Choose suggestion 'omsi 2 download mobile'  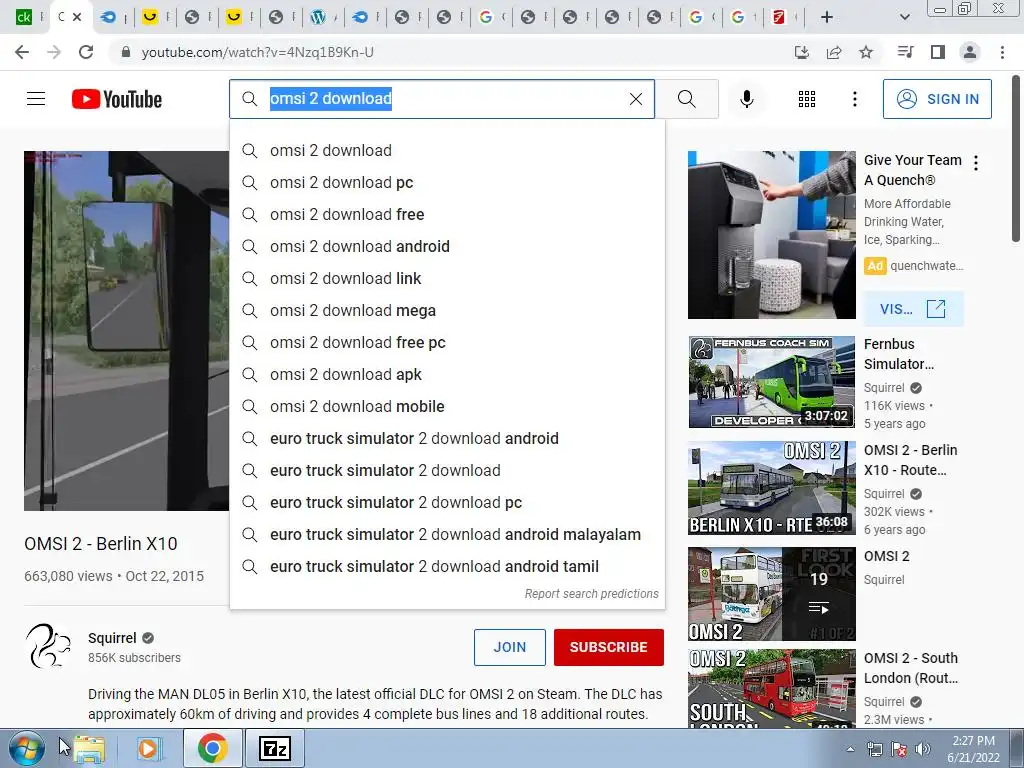tap(447, 406)
